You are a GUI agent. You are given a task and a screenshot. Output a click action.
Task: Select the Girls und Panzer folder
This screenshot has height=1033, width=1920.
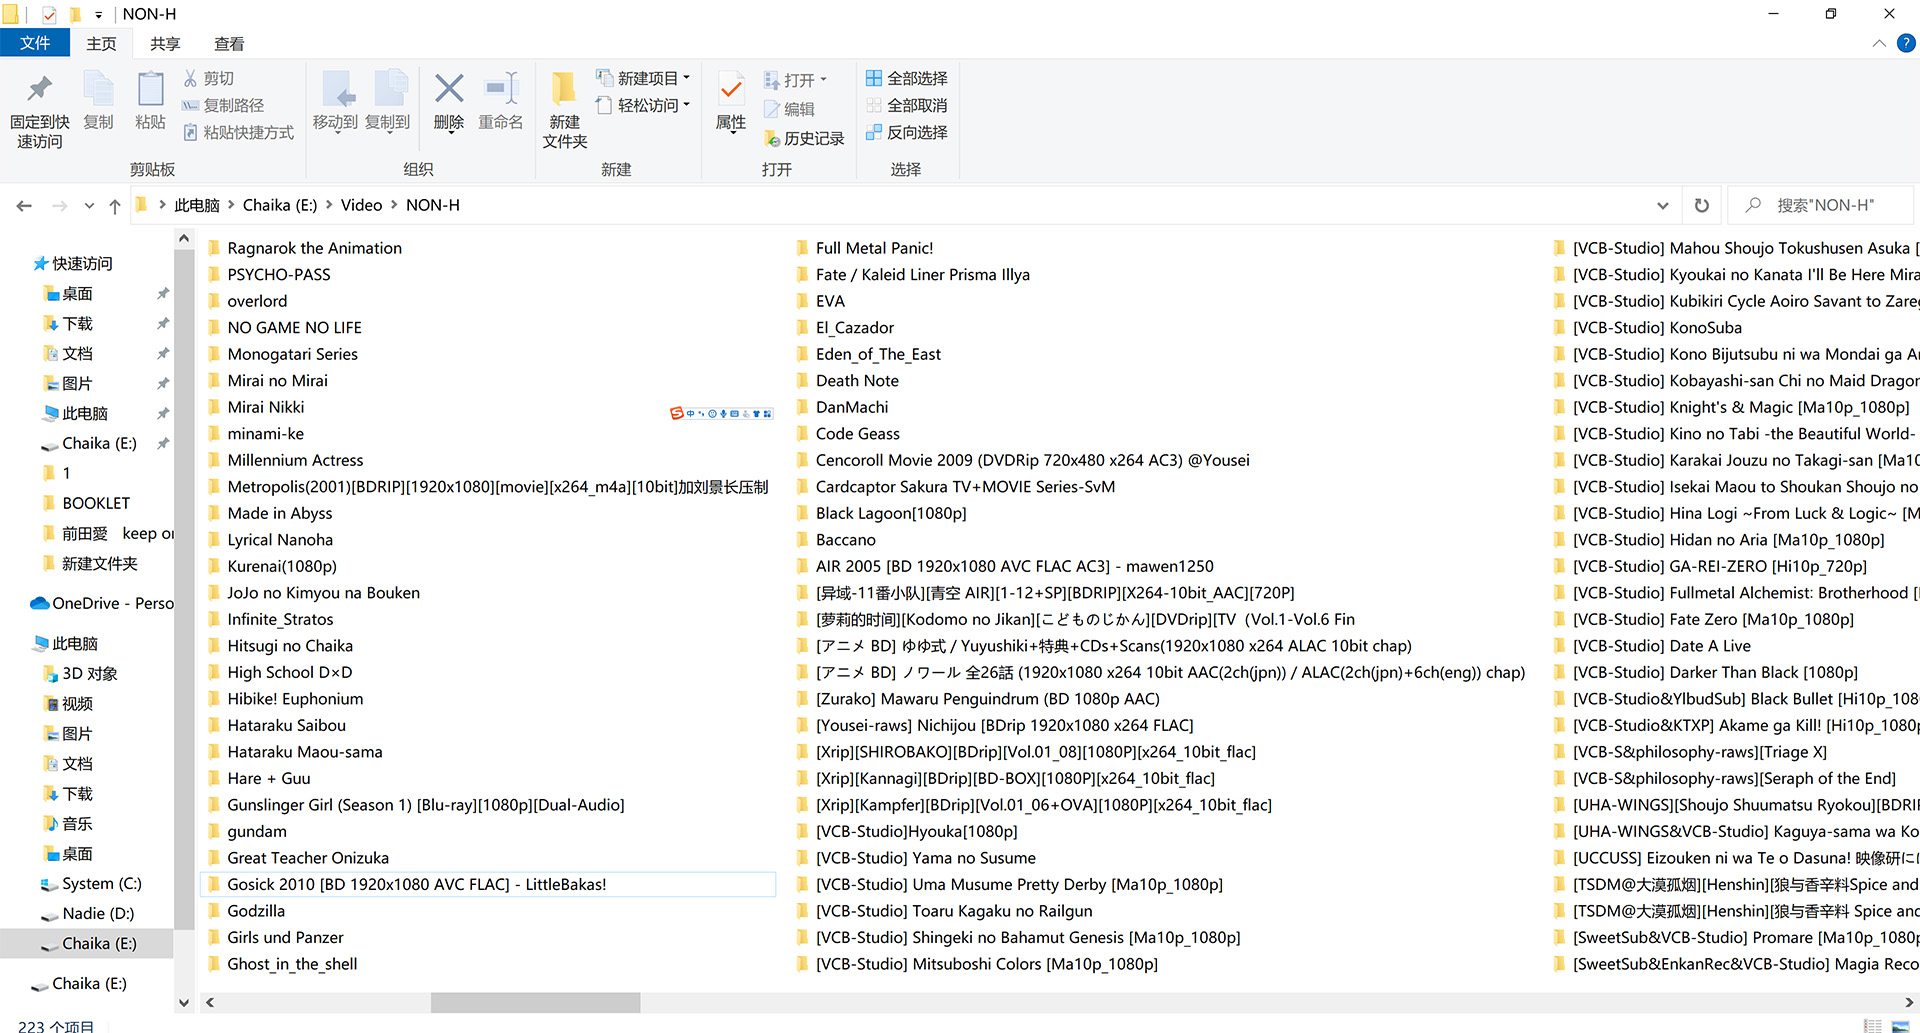coord(285,938)
